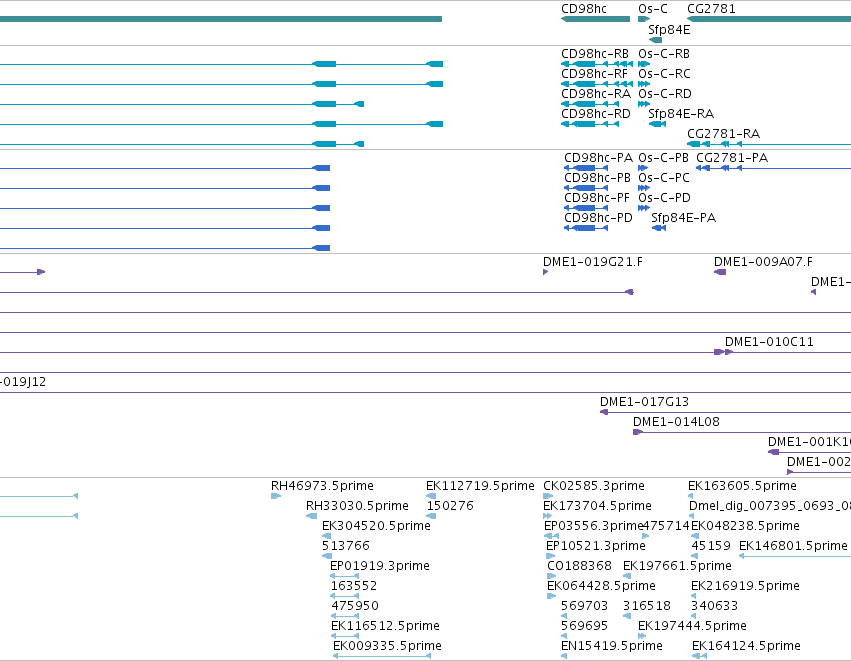Viewport: 851px width, 661px height.
Task: Open the DME1-010C11 cDNA label
Action: point(770,342)
